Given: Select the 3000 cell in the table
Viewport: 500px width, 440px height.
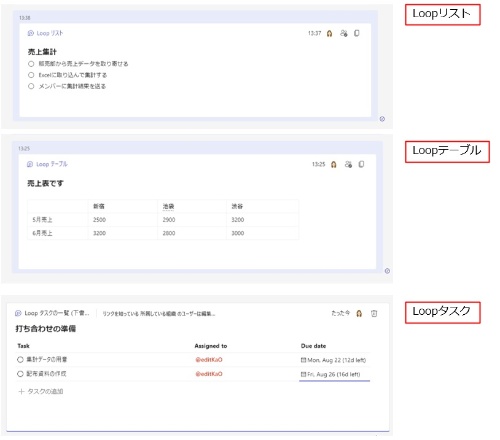Looking at the screenshot, I should (x=263, y=233).
